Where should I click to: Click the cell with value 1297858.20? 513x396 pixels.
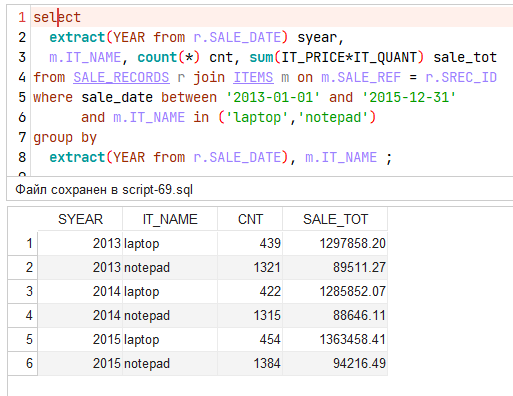click(x=335, y=243)
